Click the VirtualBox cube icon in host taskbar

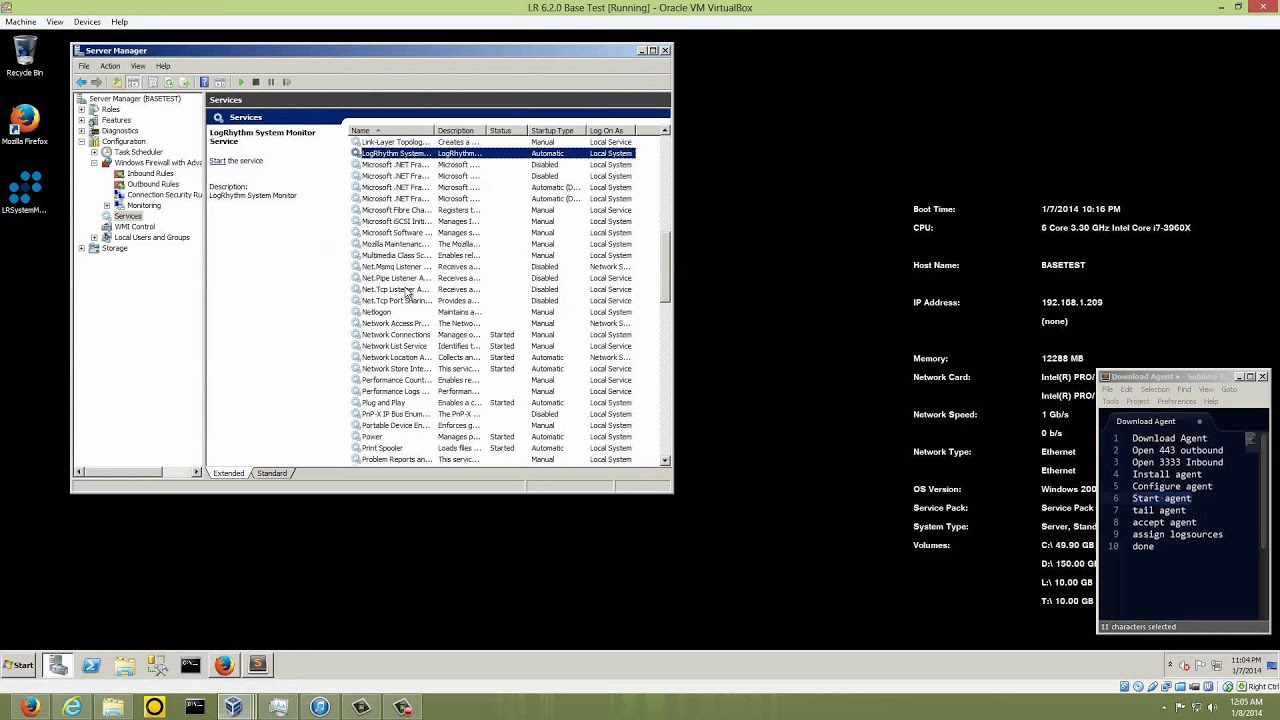[x=233, y=707]
